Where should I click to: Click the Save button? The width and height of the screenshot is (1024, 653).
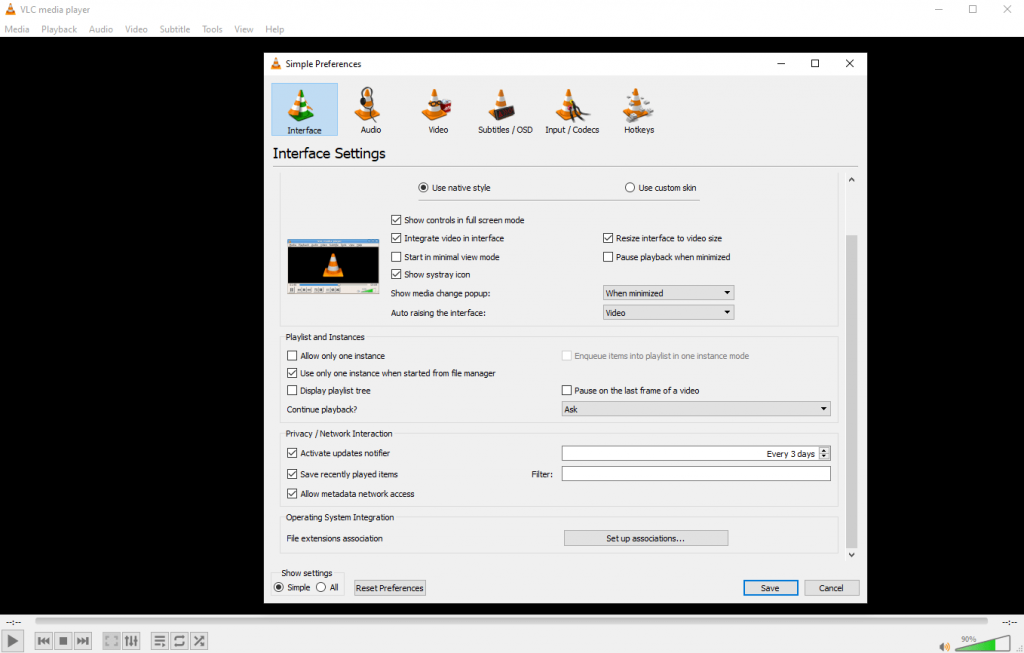770,588
